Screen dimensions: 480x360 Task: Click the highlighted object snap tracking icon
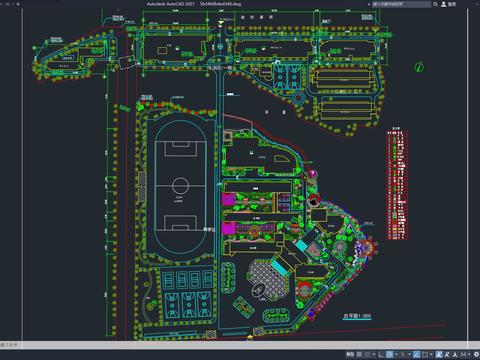[x=417, y=354]
